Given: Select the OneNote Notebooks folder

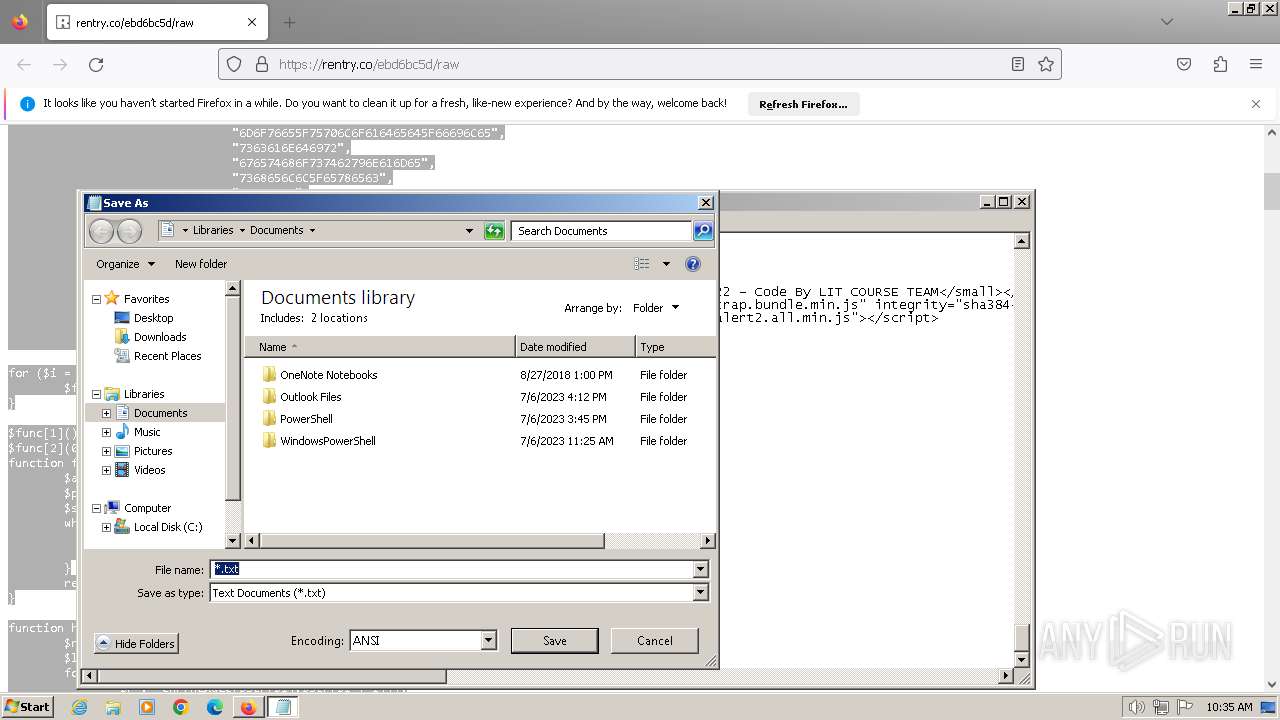Looking at the screenshot, I should tap(328, 375).
